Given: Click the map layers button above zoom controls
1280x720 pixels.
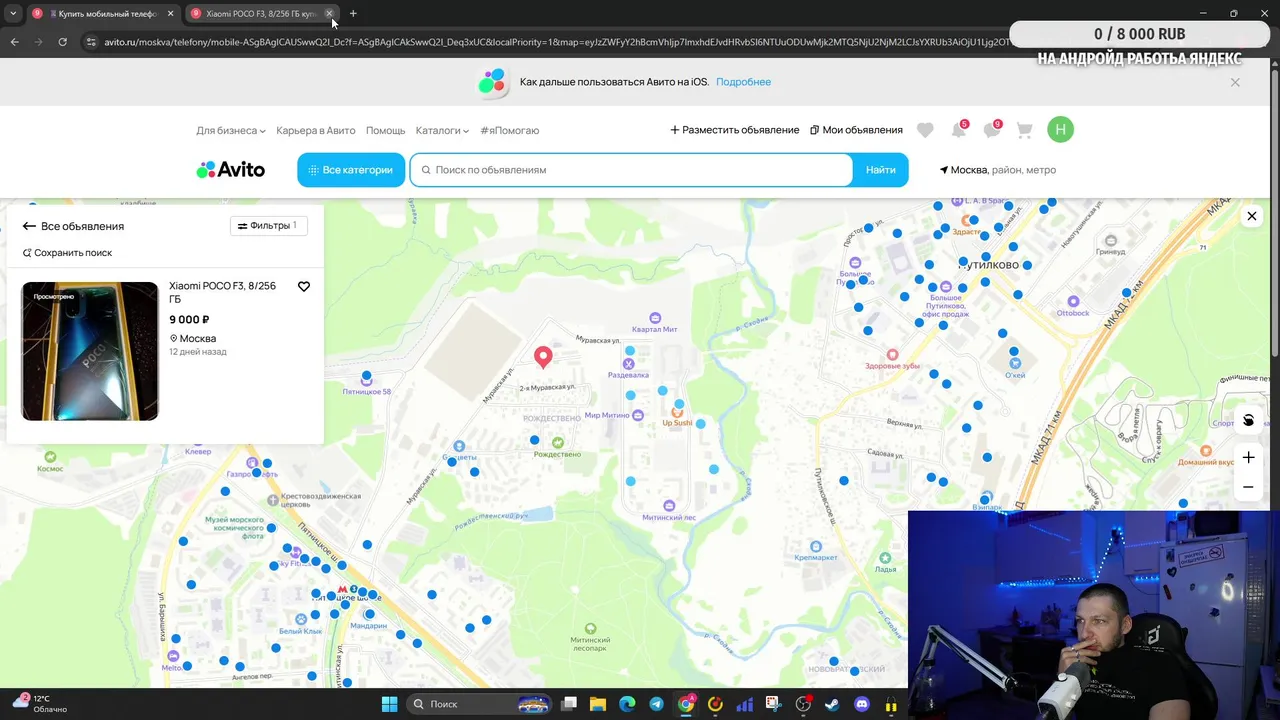Looking at the screenshot, I should pyautogui.click(x=1248, y=420).
